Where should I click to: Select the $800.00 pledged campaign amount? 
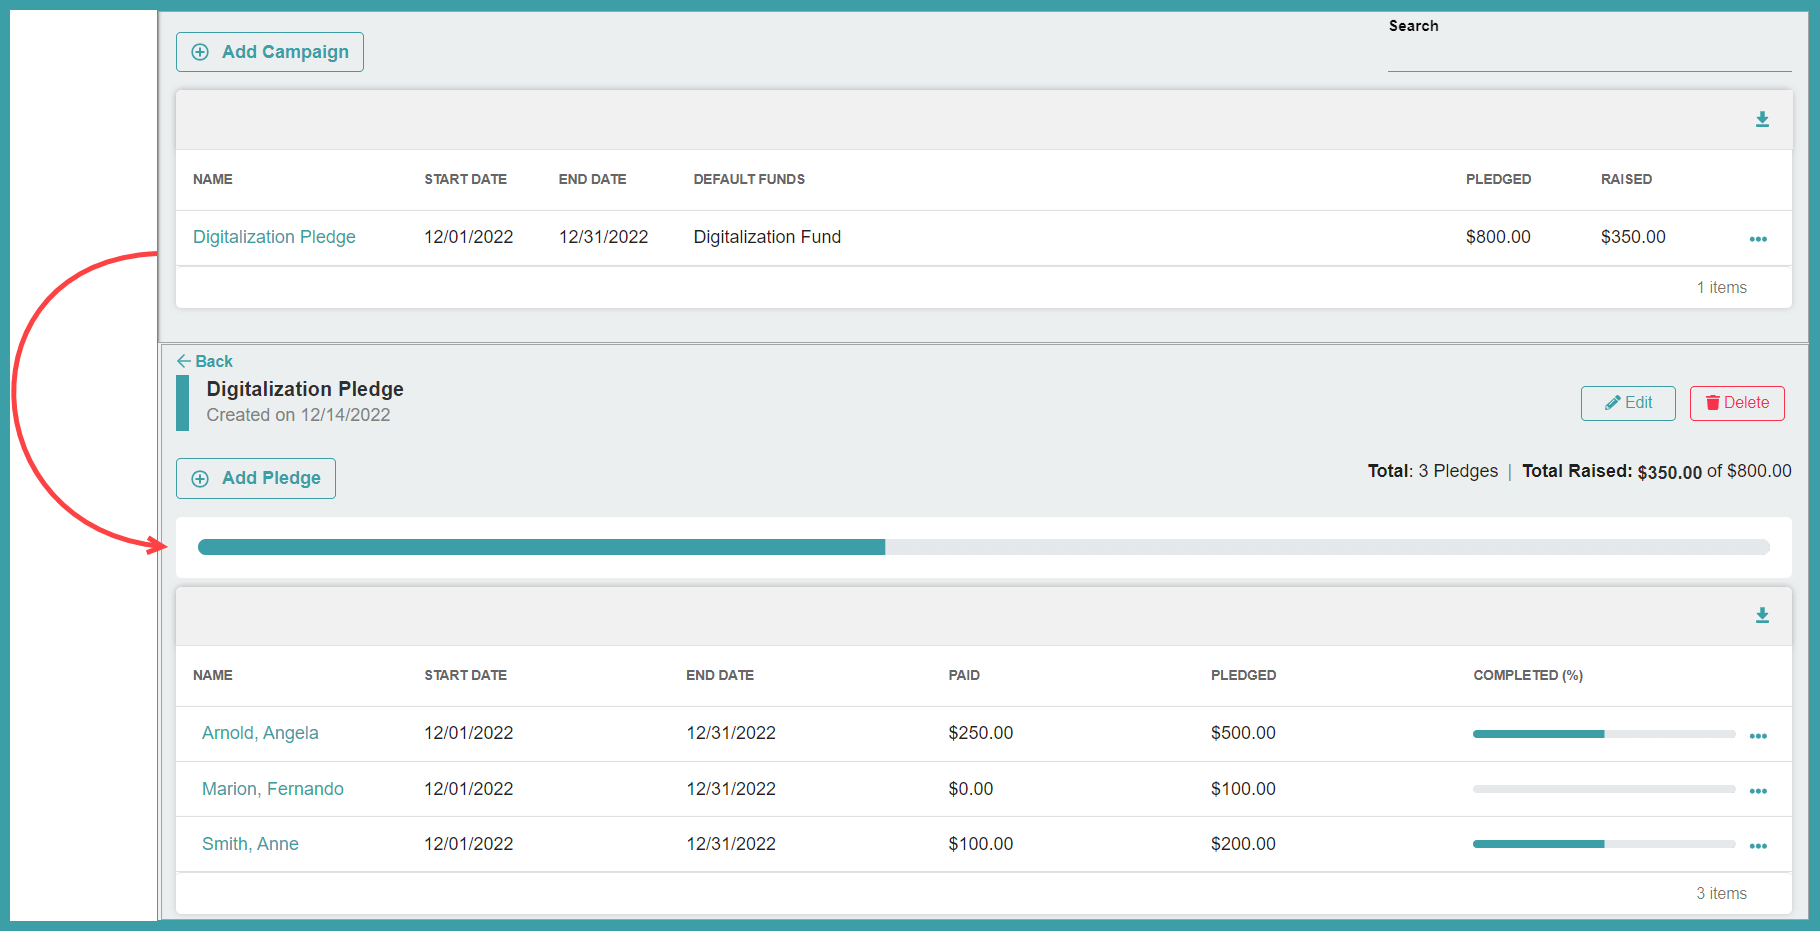click(x=1498, y=237)
